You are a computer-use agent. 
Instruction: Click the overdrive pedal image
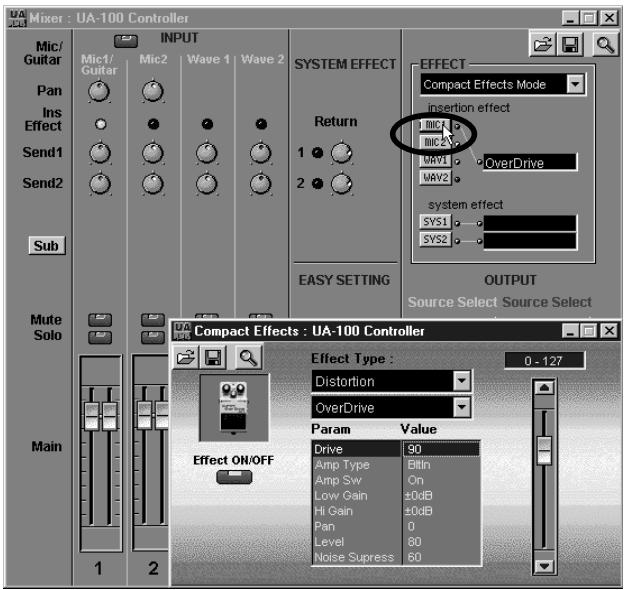[x=234, y=408]
